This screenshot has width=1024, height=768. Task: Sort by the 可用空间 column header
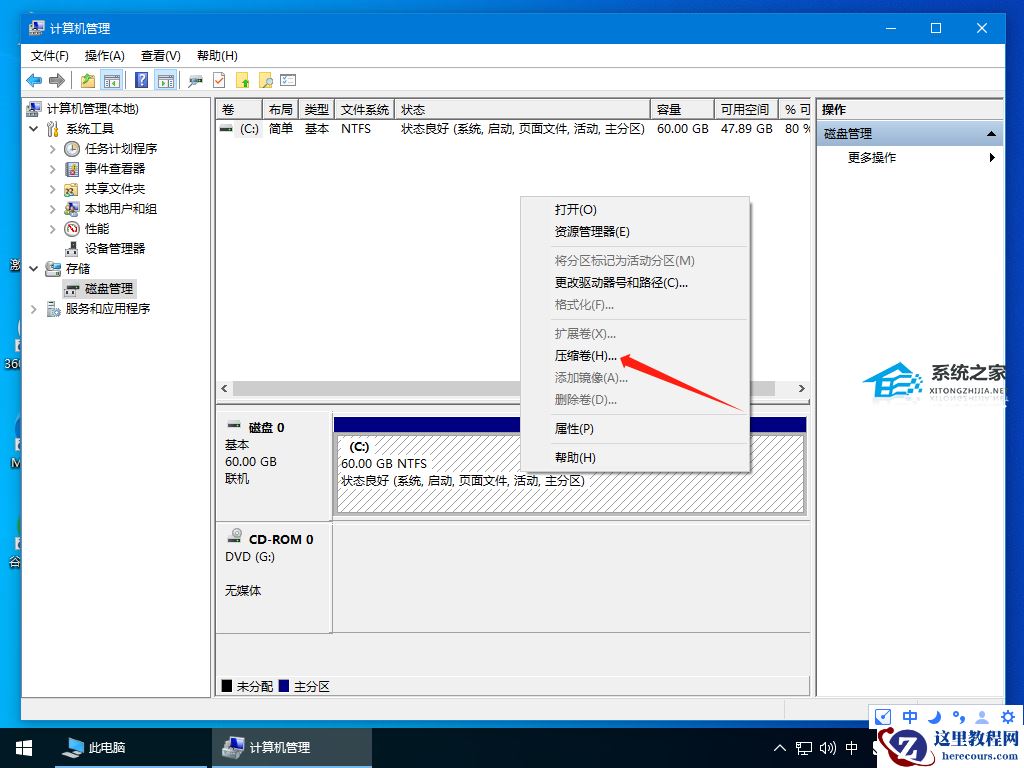747,109
